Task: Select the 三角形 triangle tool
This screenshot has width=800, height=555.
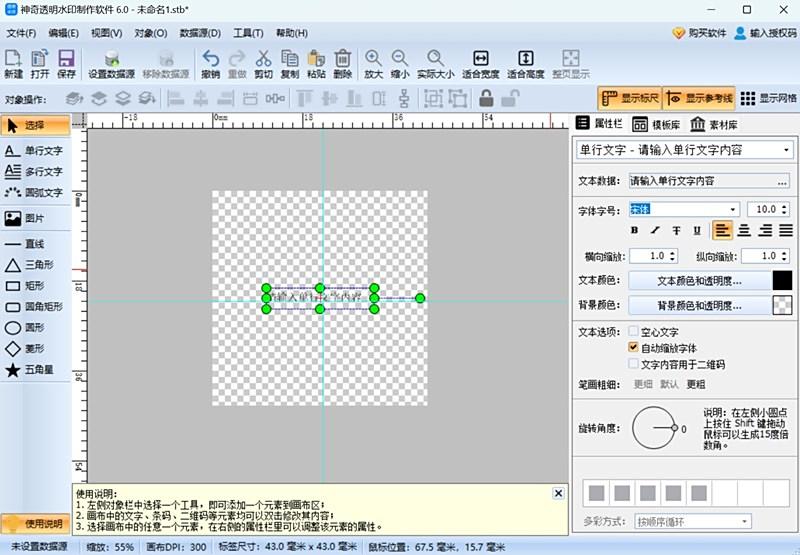Action: click(x=36, y=265)
